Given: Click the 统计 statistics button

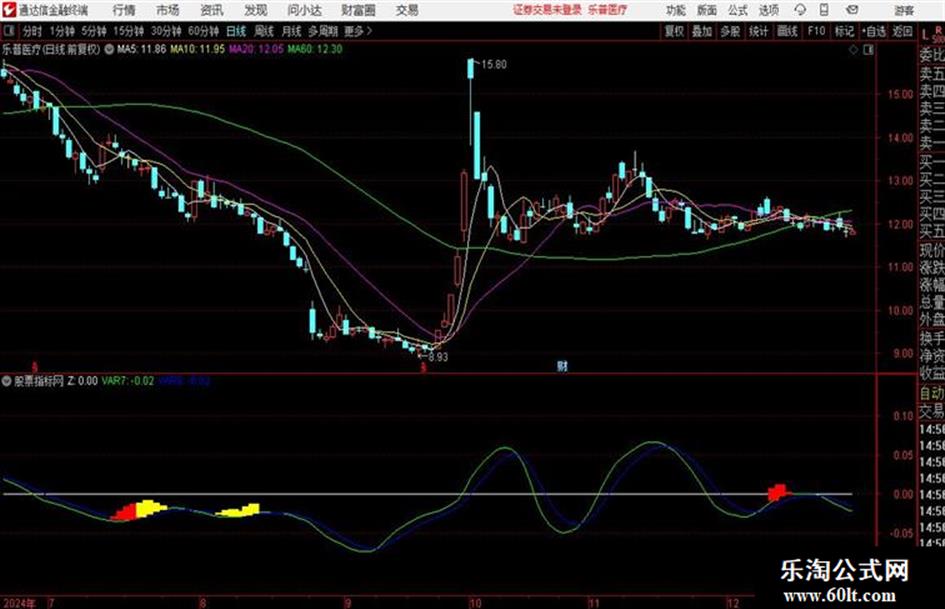Looking at the screenshot, I should [x=759, y=31].
